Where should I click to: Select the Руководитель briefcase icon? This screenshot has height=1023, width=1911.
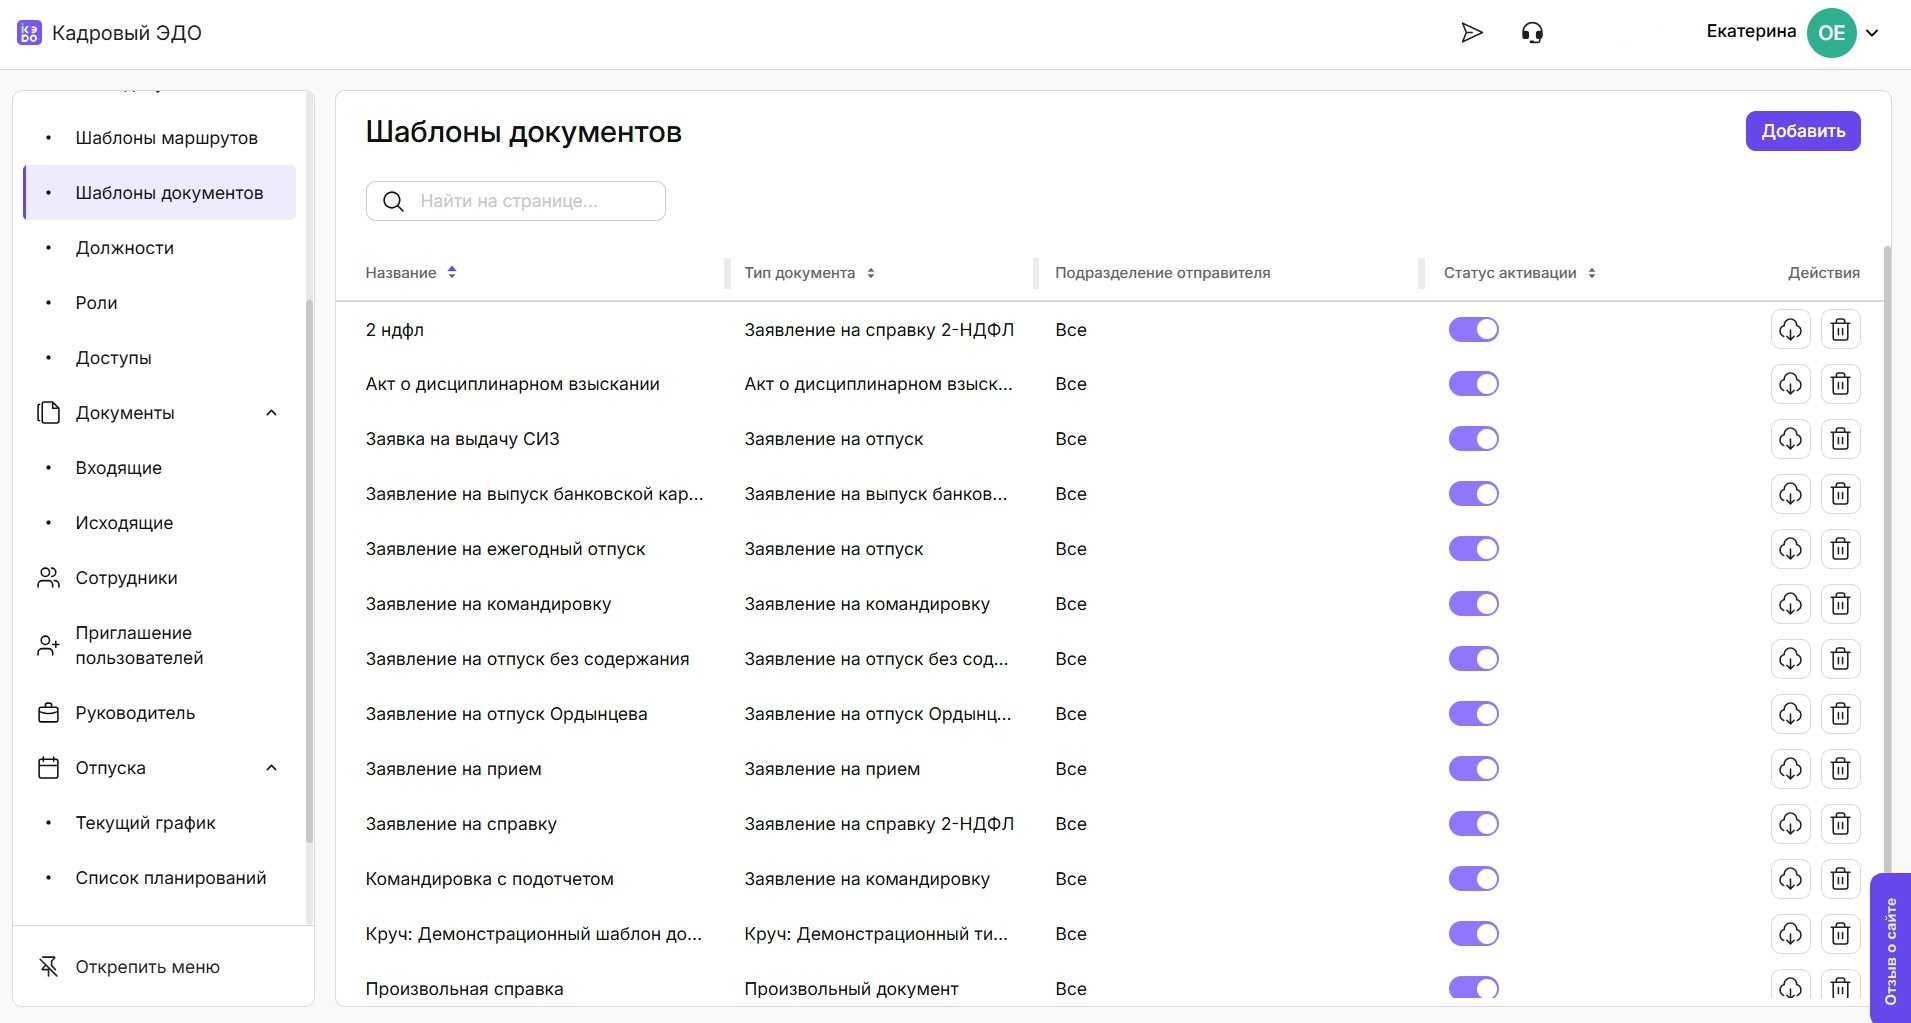[x=48, y=712]
